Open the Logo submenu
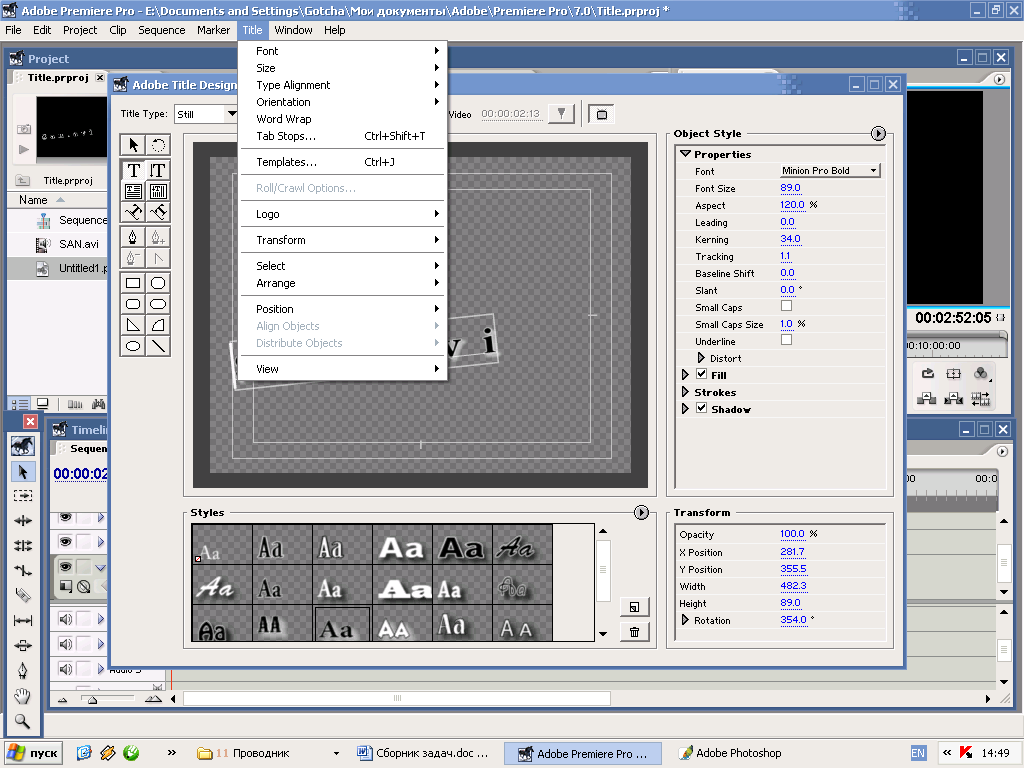1024x768 pixels. tap(343, 214)
